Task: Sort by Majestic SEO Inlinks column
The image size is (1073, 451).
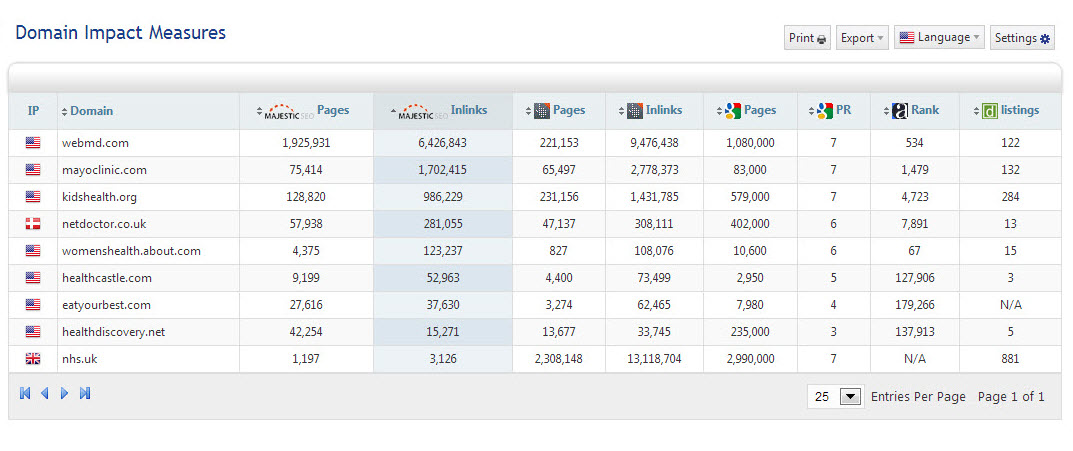Action: click(442, 110)
